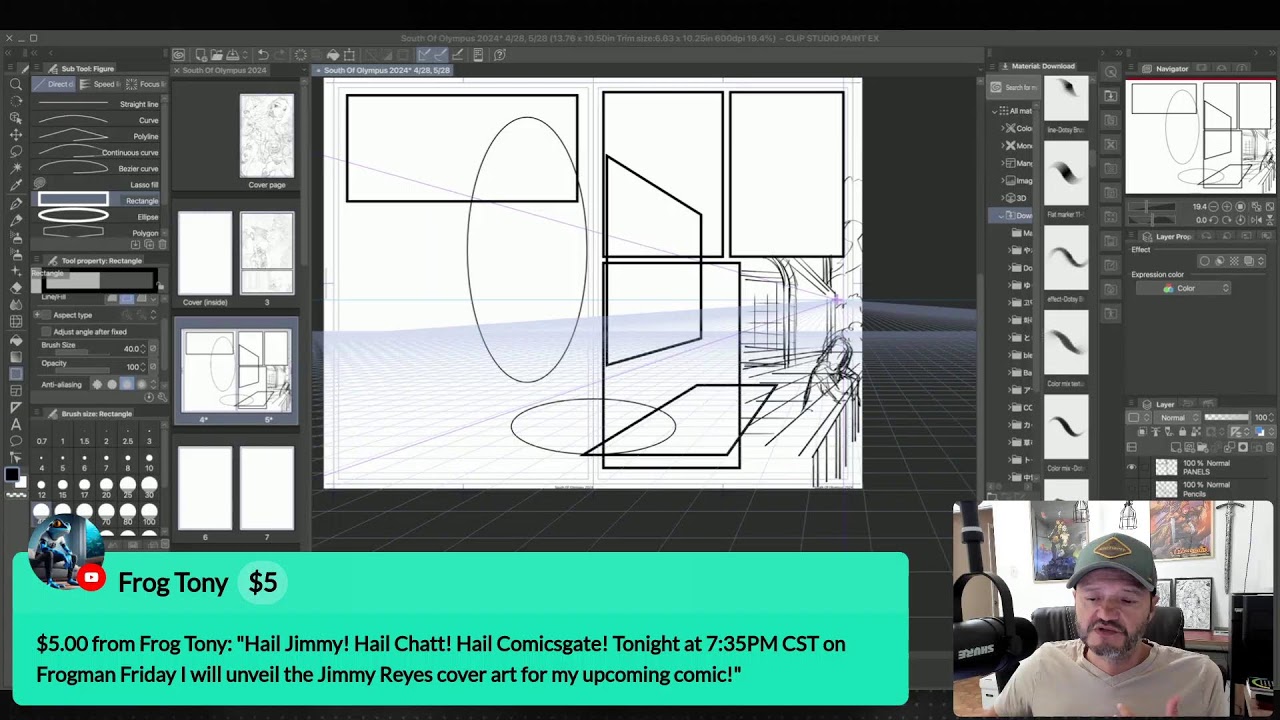Open tool property wrench settings icon

(162, 397)
